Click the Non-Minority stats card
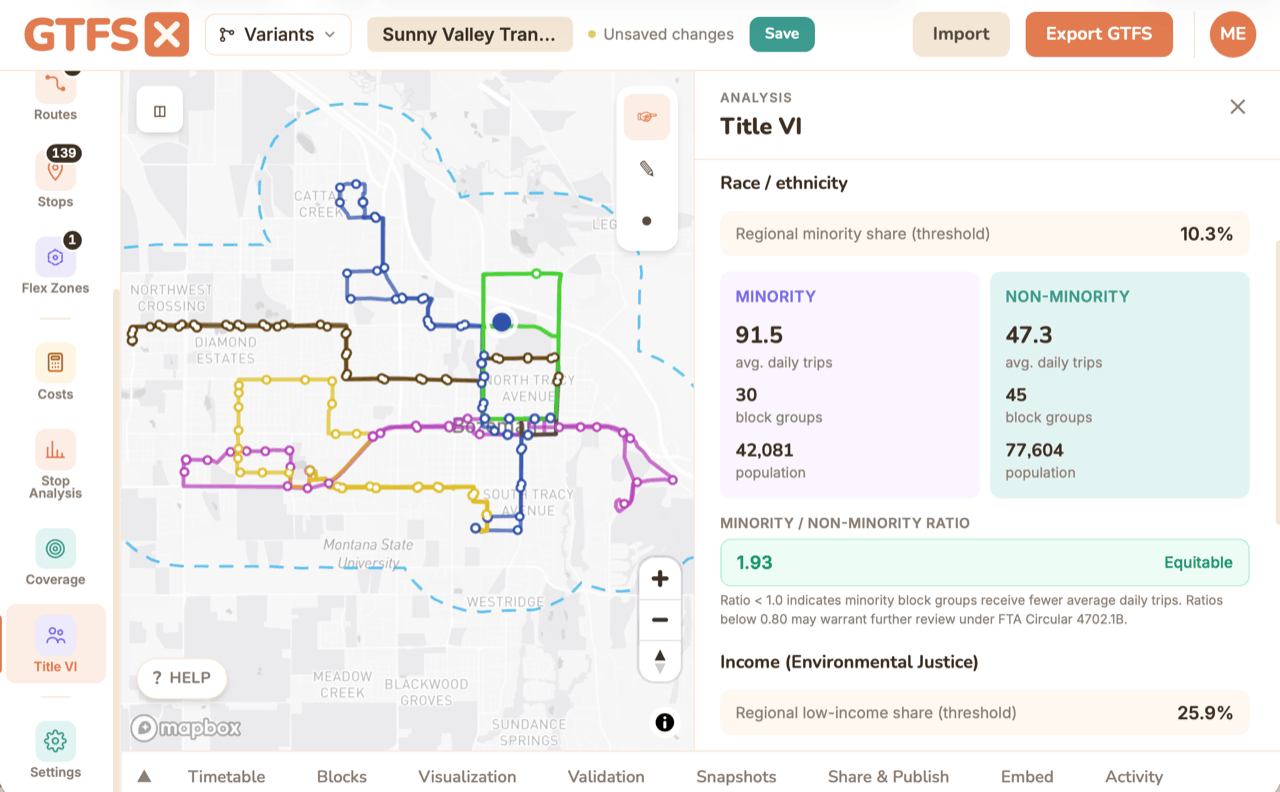This screenshot has height=792, width=1280. pyautogui.click(x=1120, y=385)
